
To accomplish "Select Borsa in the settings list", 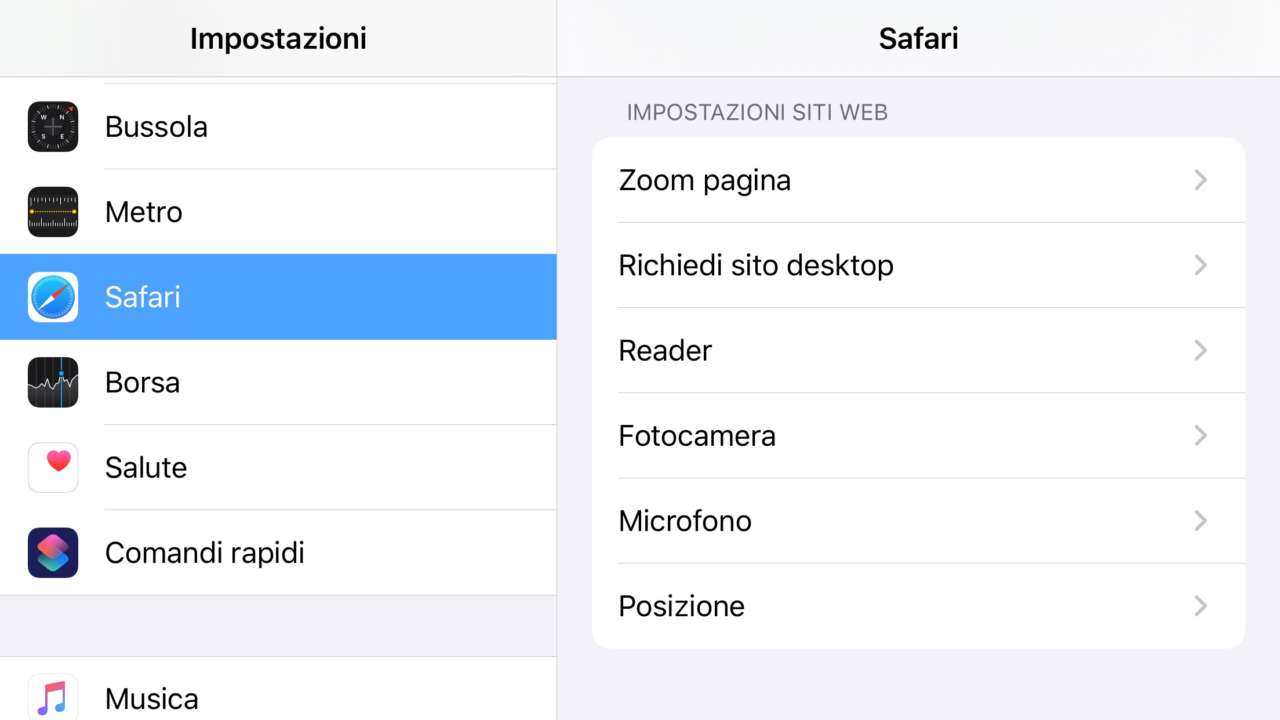I will 142,382.
